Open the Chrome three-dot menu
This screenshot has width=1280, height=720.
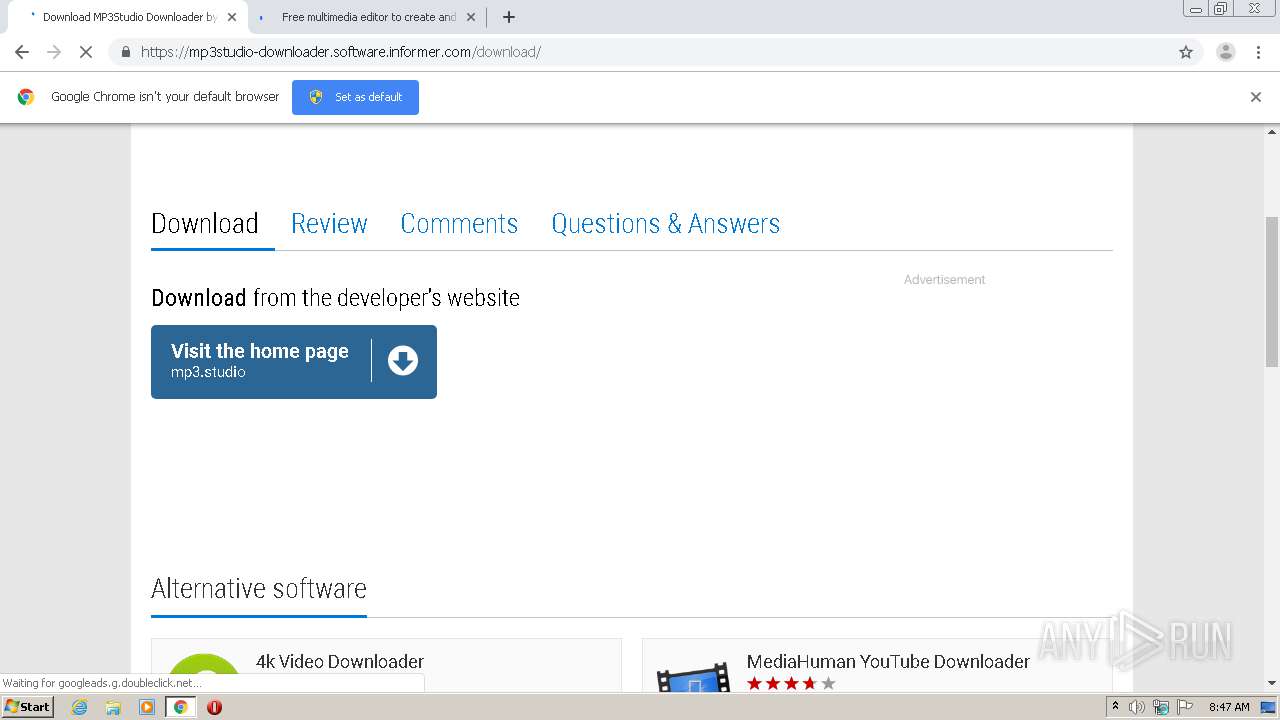1258,52
